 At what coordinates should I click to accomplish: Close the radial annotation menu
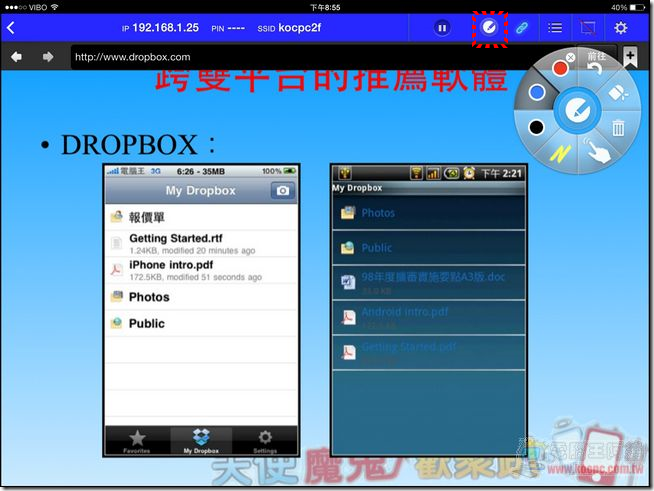click(571, 58)
